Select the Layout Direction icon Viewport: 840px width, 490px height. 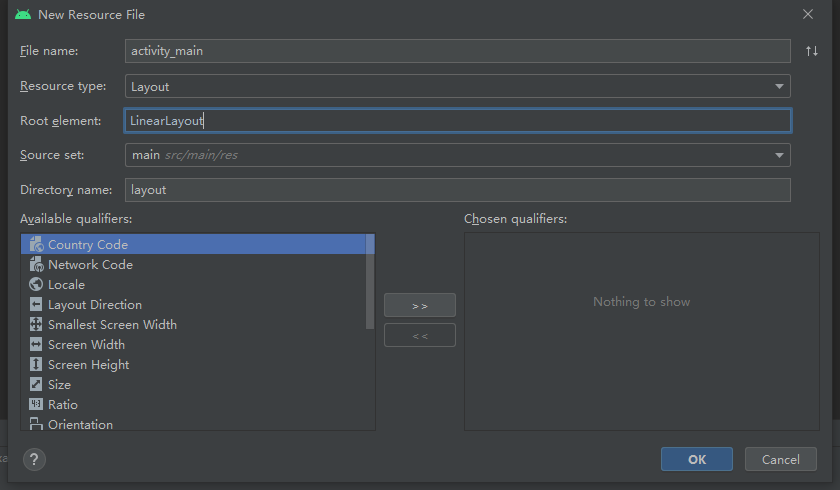click(36, 305)
